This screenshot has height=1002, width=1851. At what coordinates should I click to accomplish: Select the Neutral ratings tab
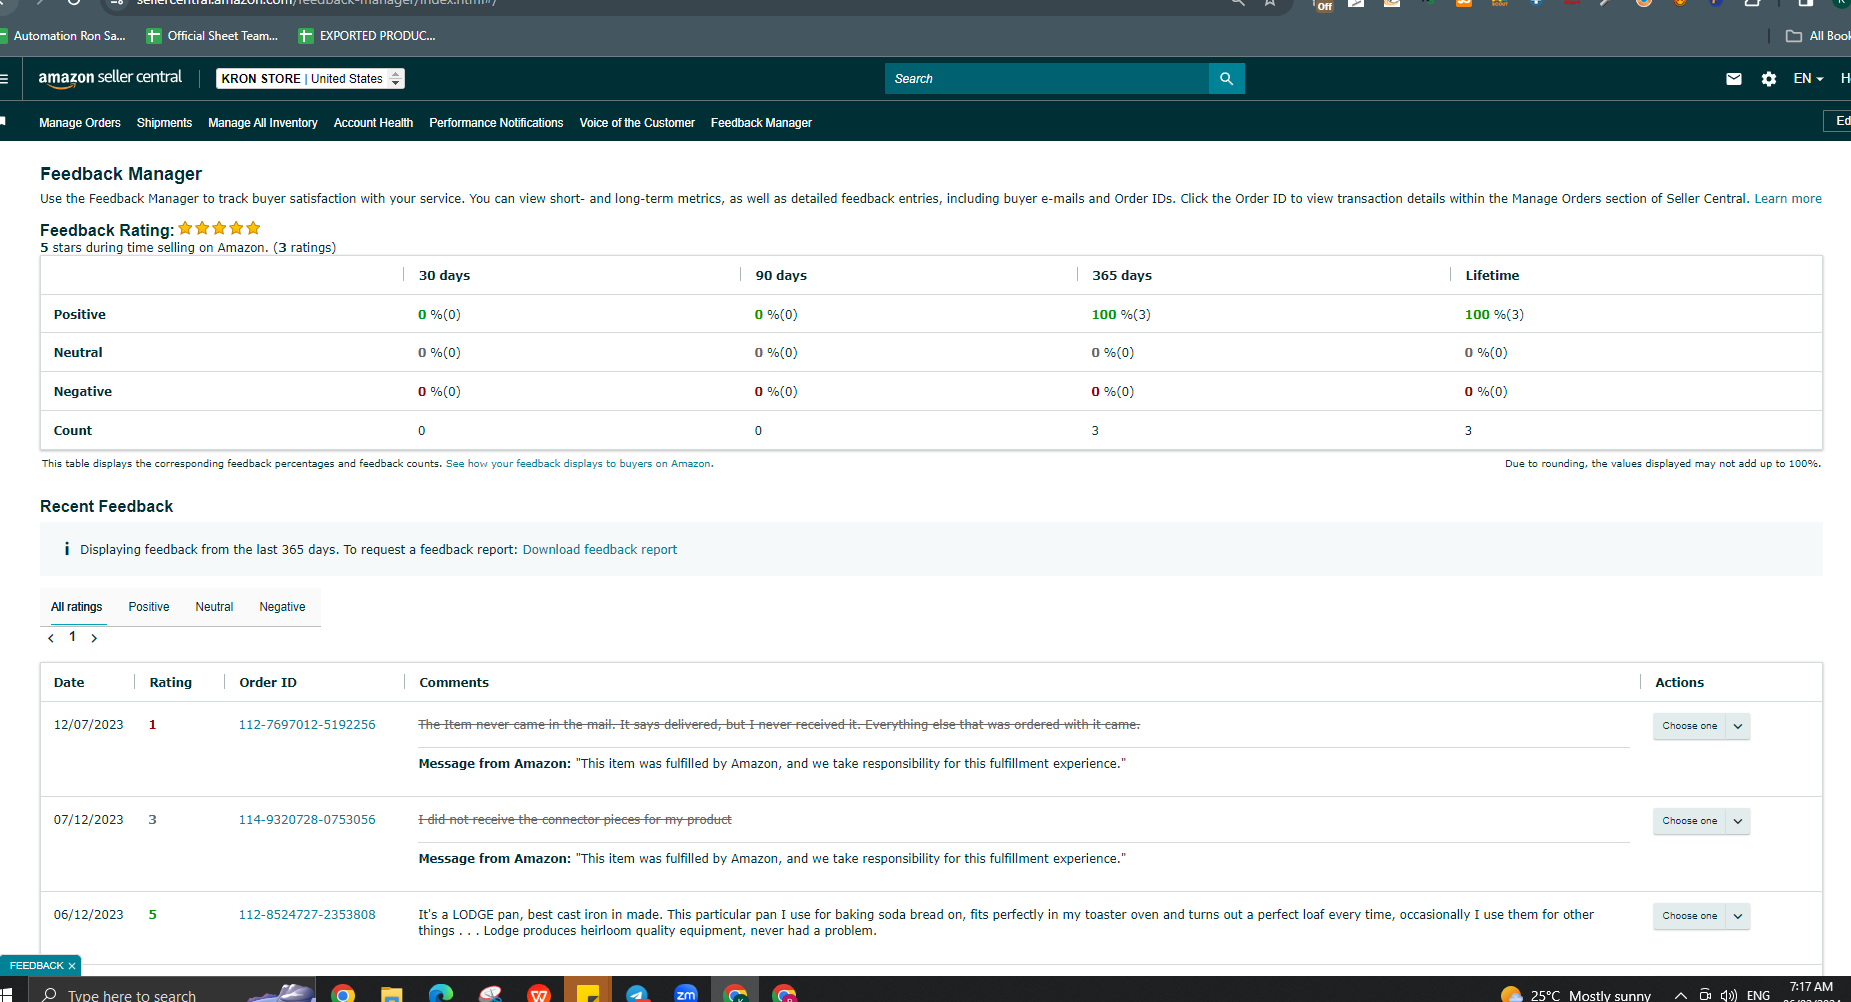[x=214, y=607]
